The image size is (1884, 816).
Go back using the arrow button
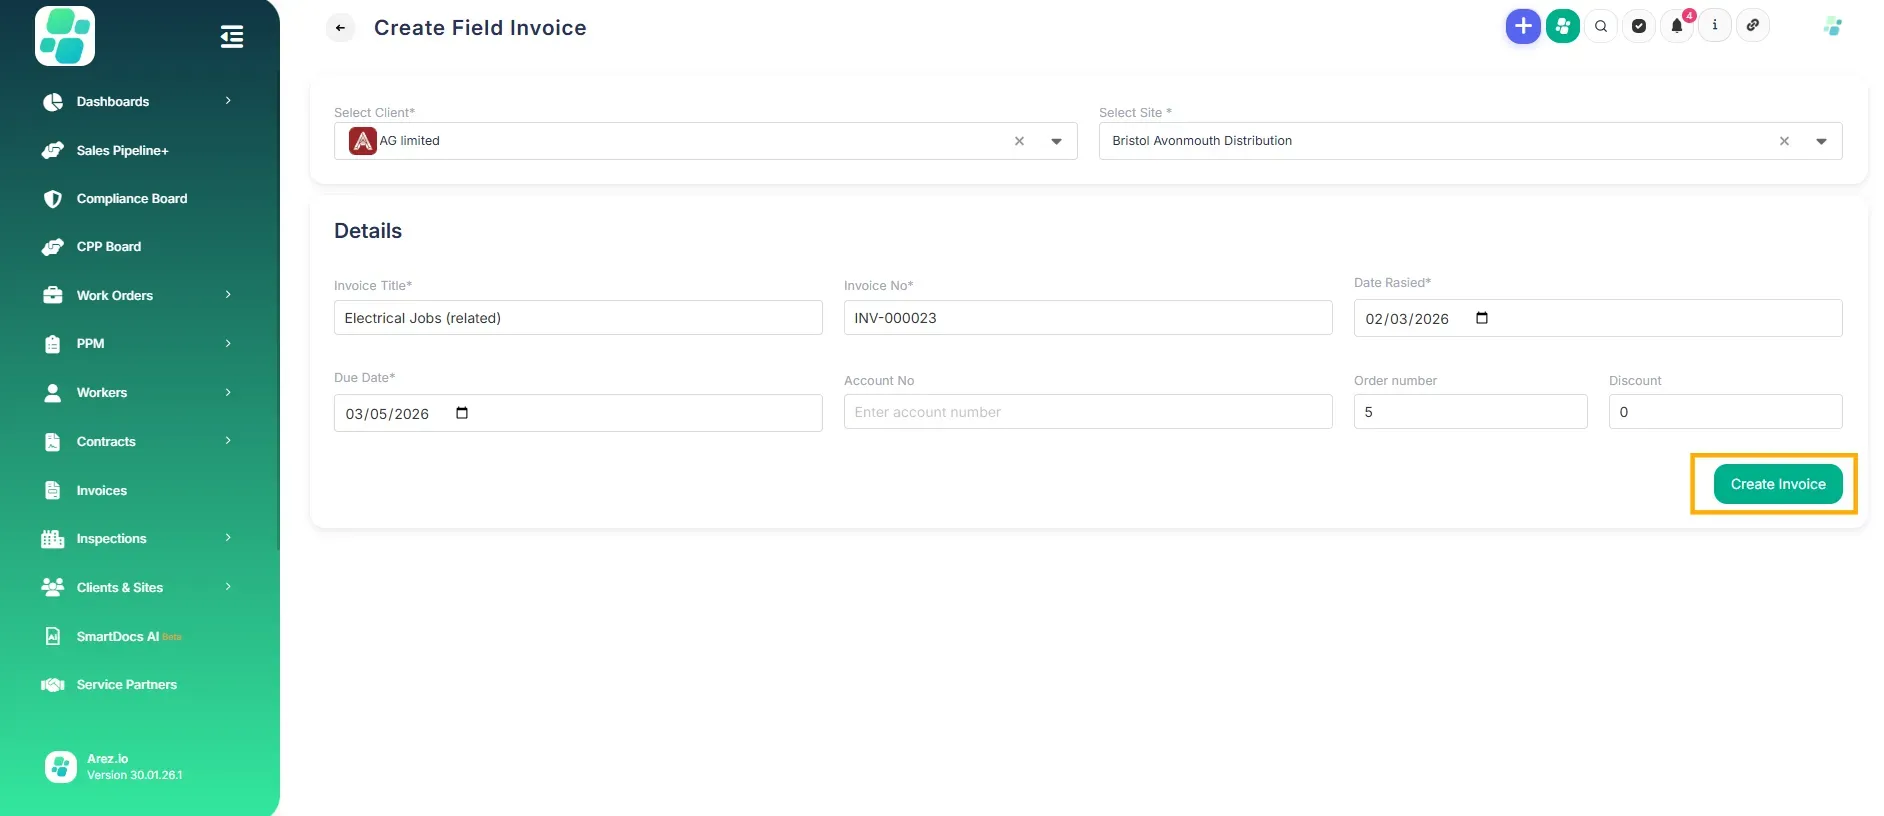(x=341, y=28)
